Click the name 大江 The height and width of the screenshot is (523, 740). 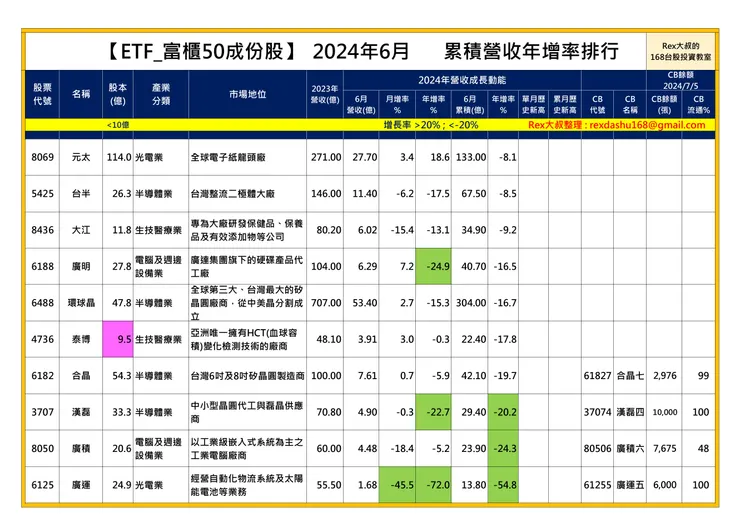click(81, 230)
